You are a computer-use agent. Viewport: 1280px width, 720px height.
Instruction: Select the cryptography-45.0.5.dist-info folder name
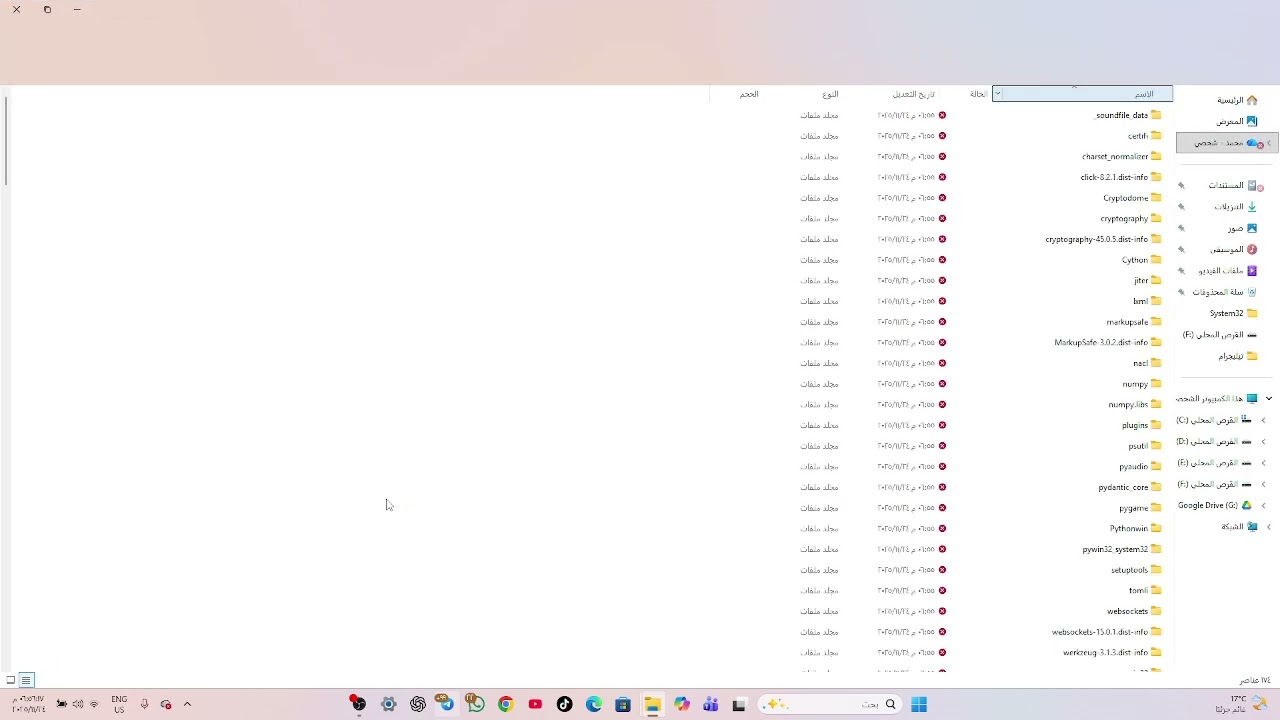(x=1097, y=239)
